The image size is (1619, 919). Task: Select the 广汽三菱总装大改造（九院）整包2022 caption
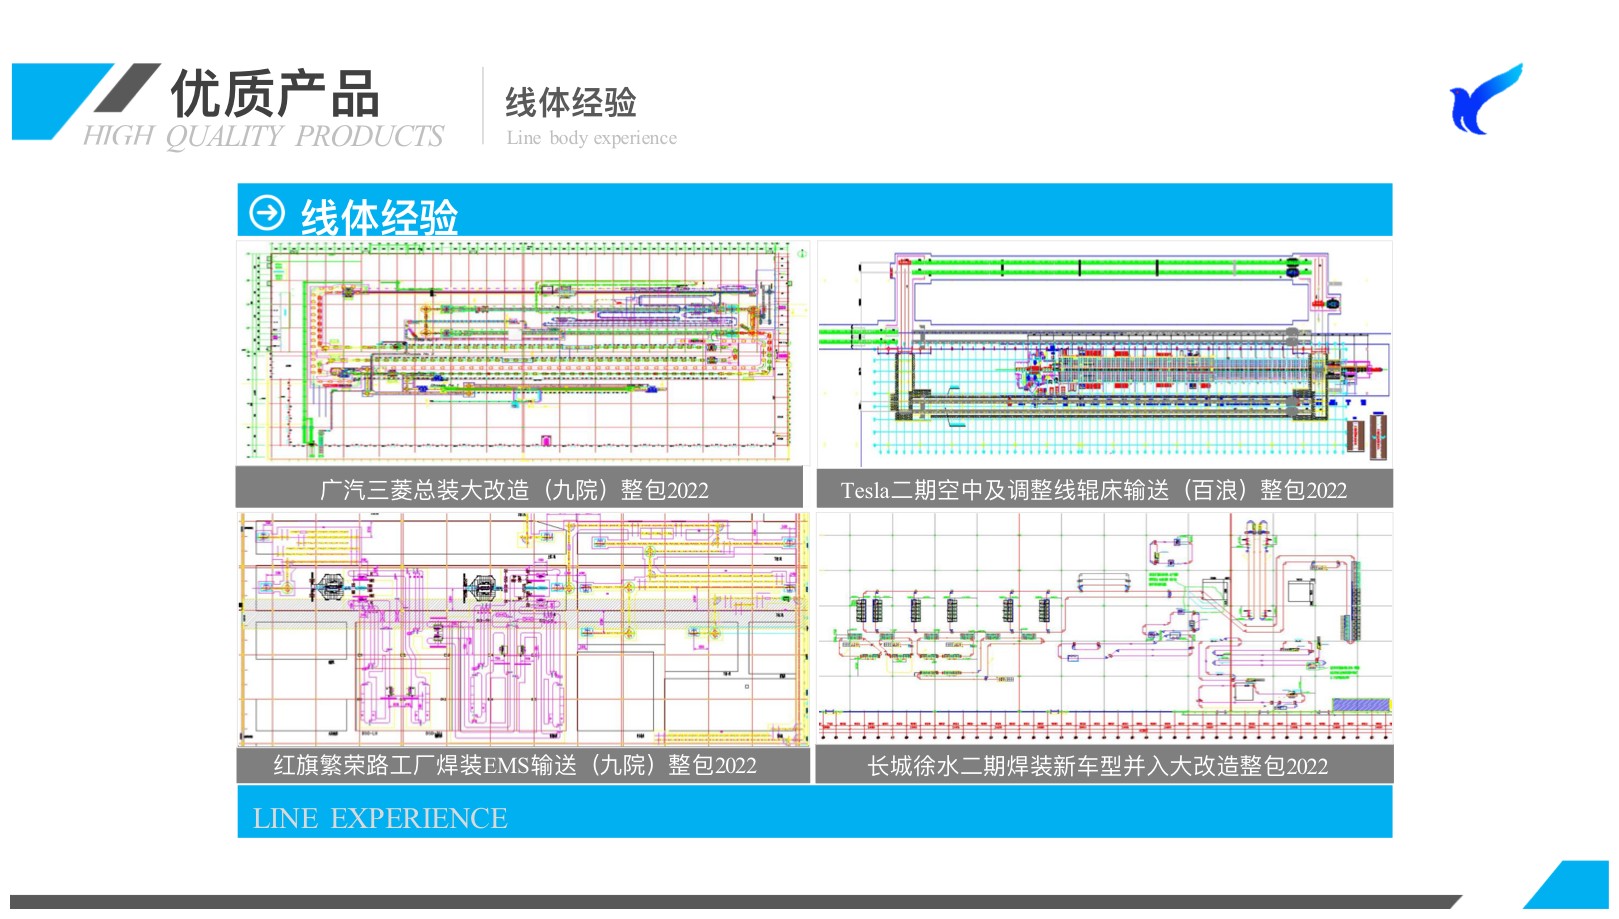click(514, 490)
